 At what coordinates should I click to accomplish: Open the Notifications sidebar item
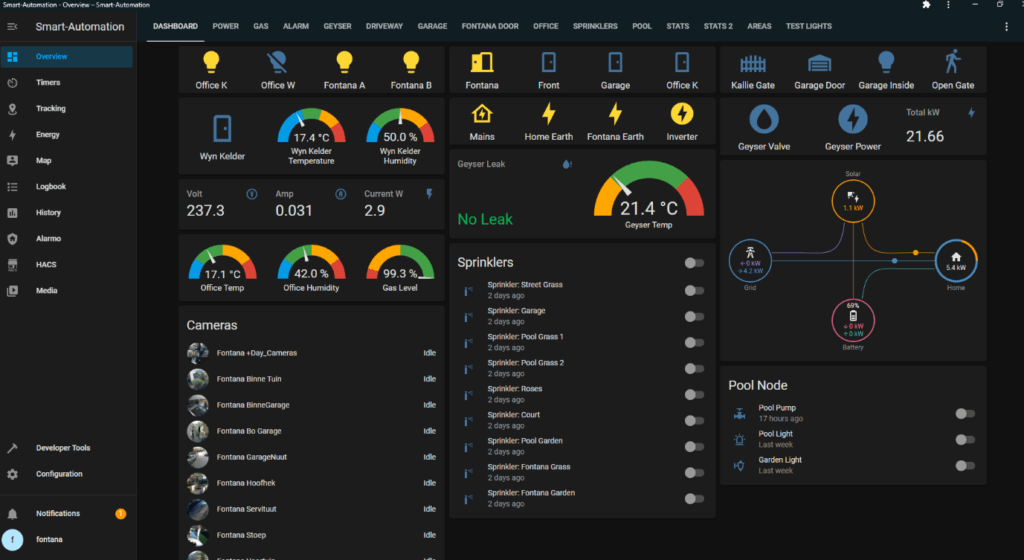coord(58,513)
